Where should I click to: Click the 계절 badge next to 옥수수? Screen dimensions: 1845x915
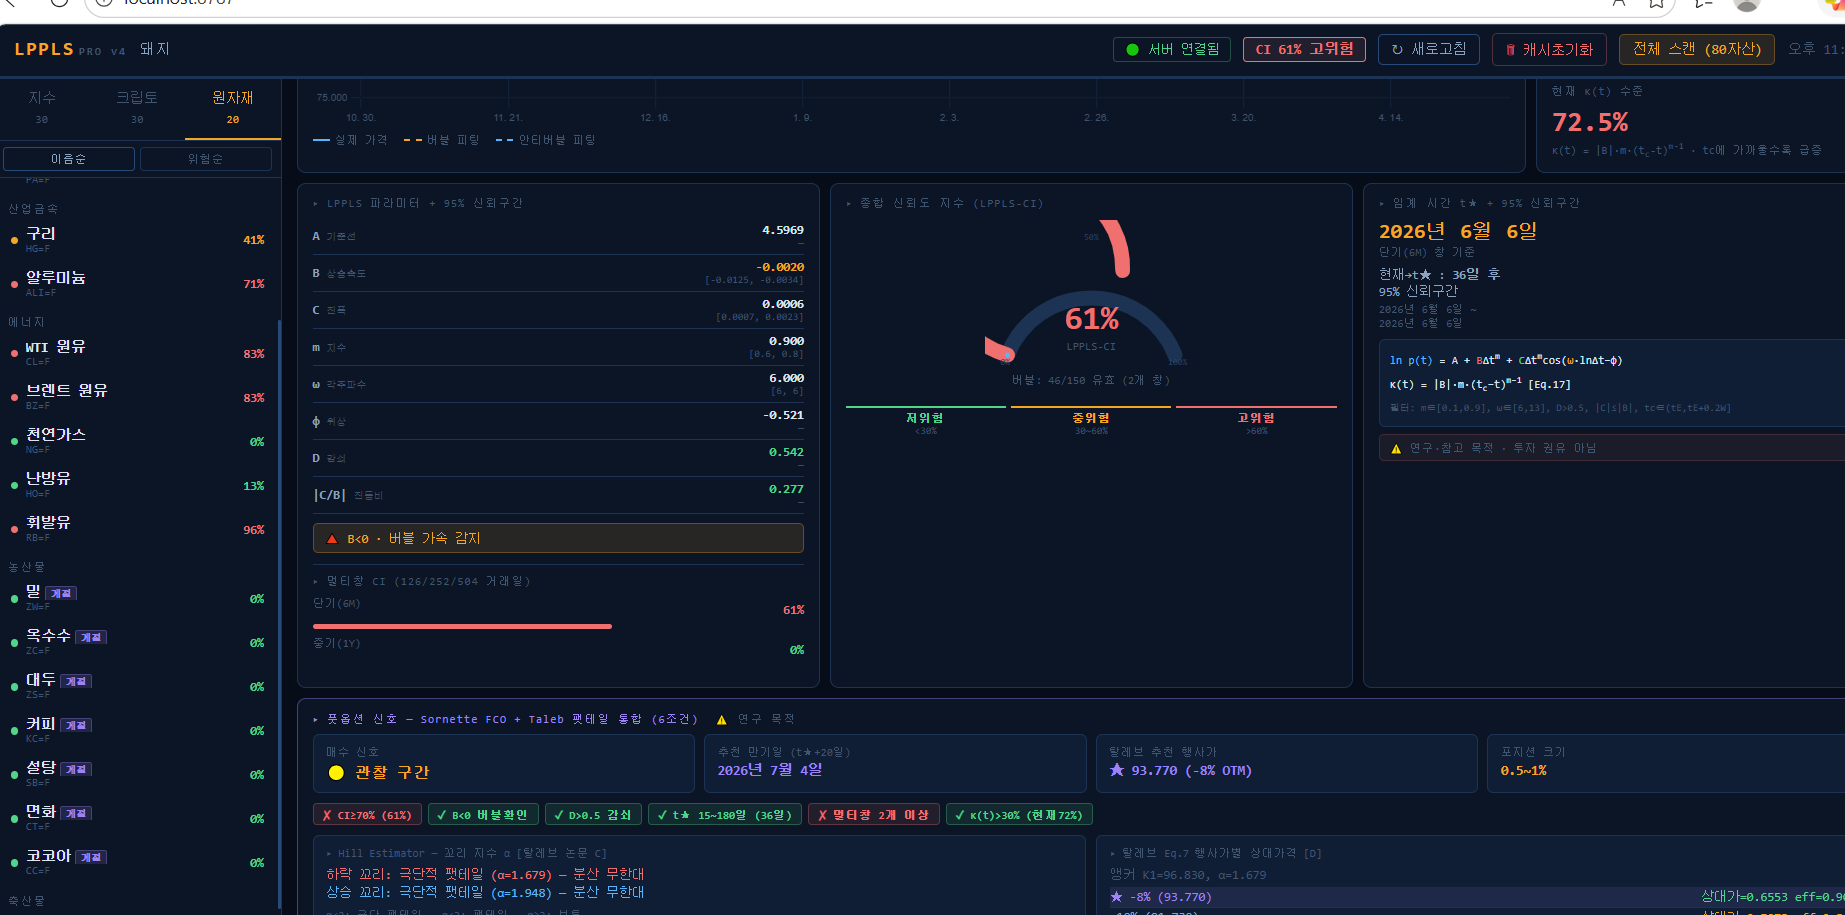coord(91,637)
